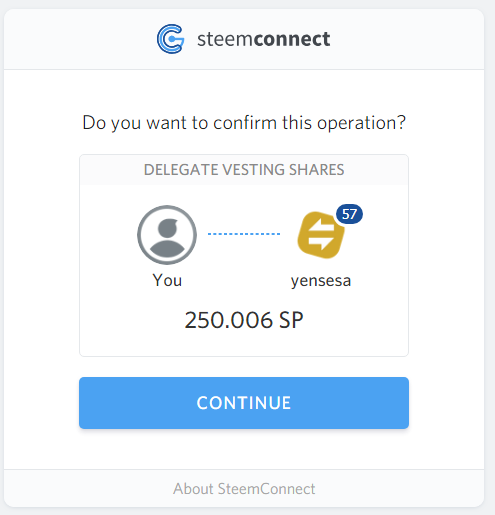Viewport: 495px width, 515px height.
Task: Click the 250.006 SP amount text
Action: point(244,320)
